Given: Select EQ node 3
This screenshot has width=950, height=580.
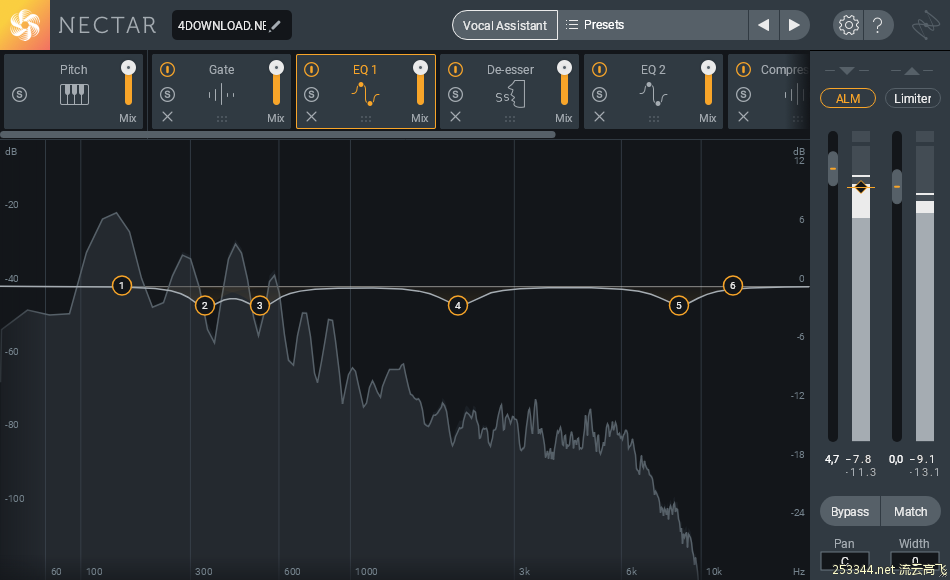Looking at the screenshot, I should point(260,305).
